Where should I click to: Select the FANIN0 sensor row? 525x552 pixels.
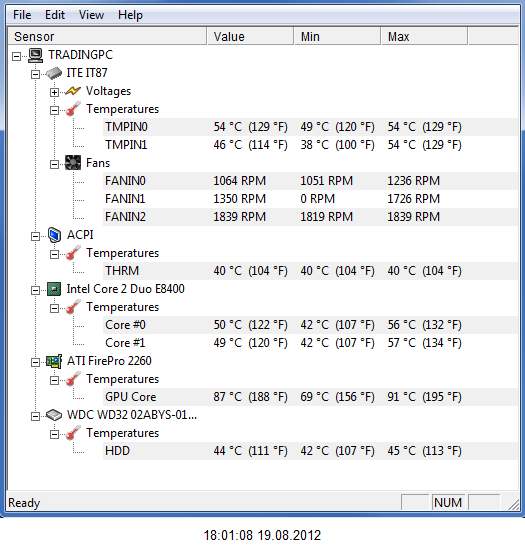(311, 181)
